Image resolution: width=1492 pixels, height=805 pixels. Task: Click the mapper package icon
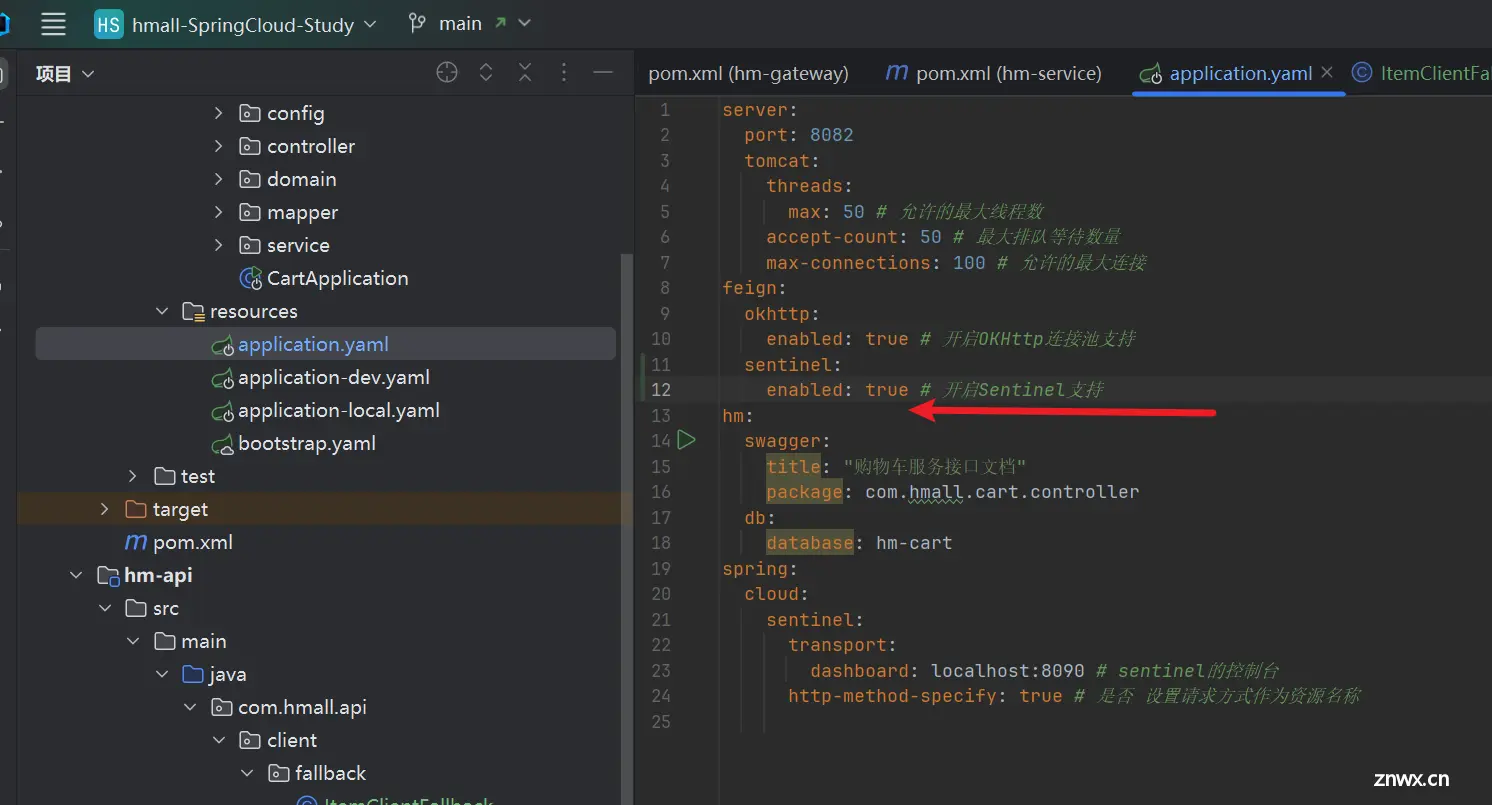[x=250, y=212]
